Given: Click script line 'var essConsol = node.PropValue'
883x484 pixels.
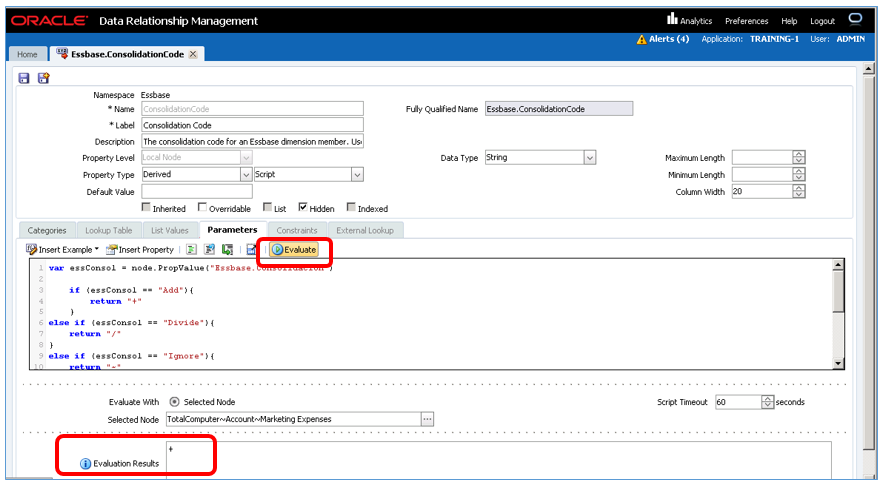Looking at the screenshot, I should click(191, 268).
